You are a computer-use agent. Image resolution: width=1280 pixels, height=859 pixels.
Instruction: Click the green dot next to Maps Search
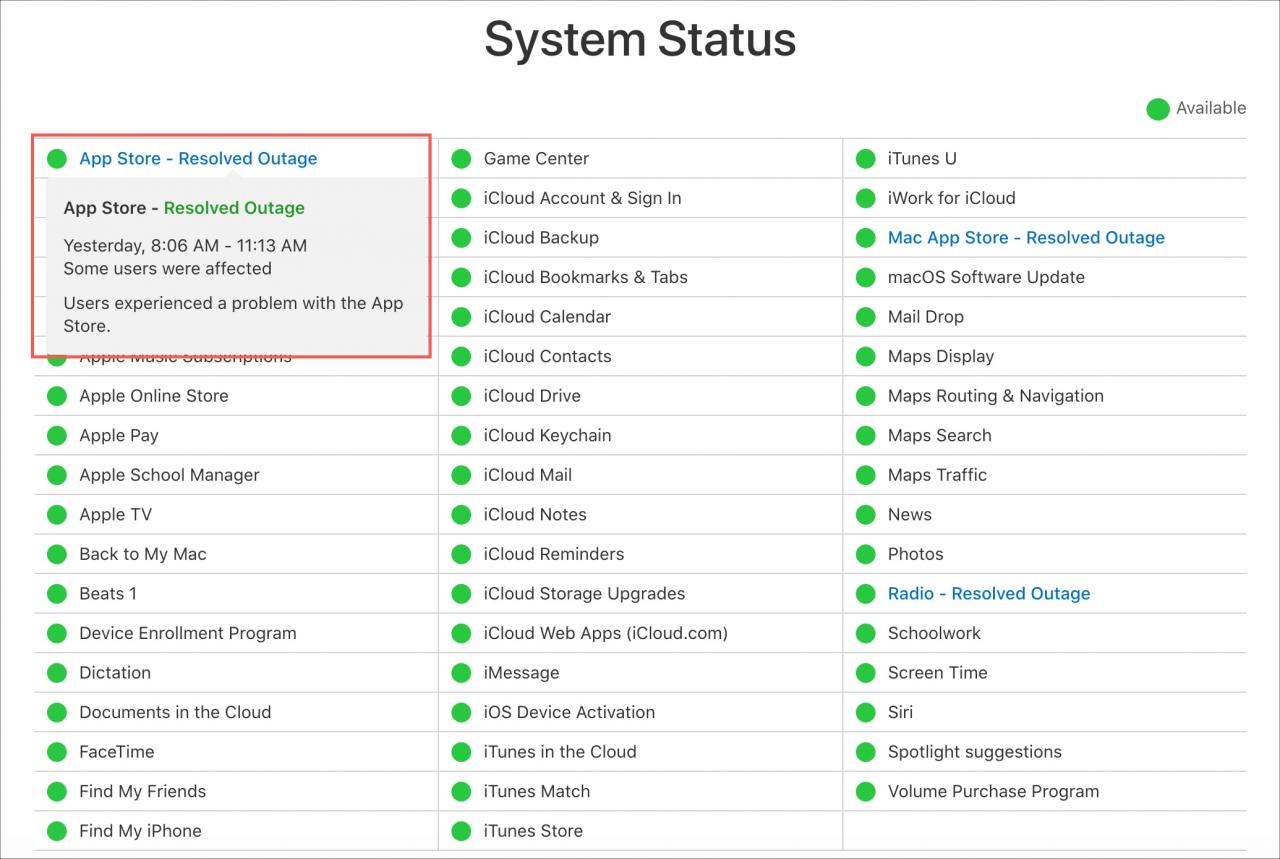[865, 436]
